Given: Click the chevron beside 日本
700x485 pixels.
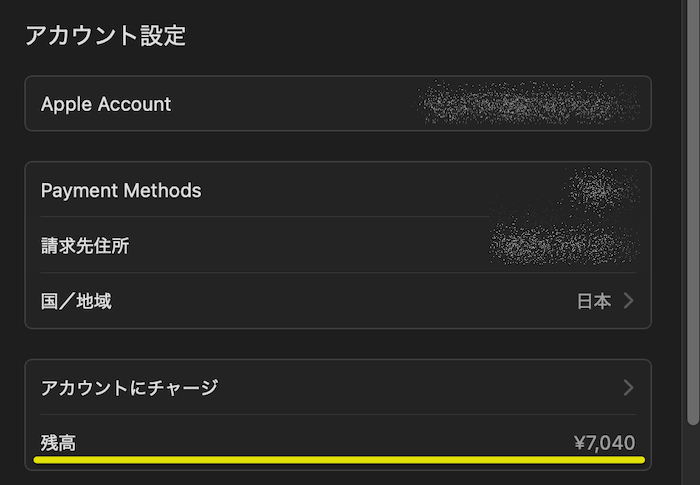Looking at the screenshot, I should tap(628, 301).
